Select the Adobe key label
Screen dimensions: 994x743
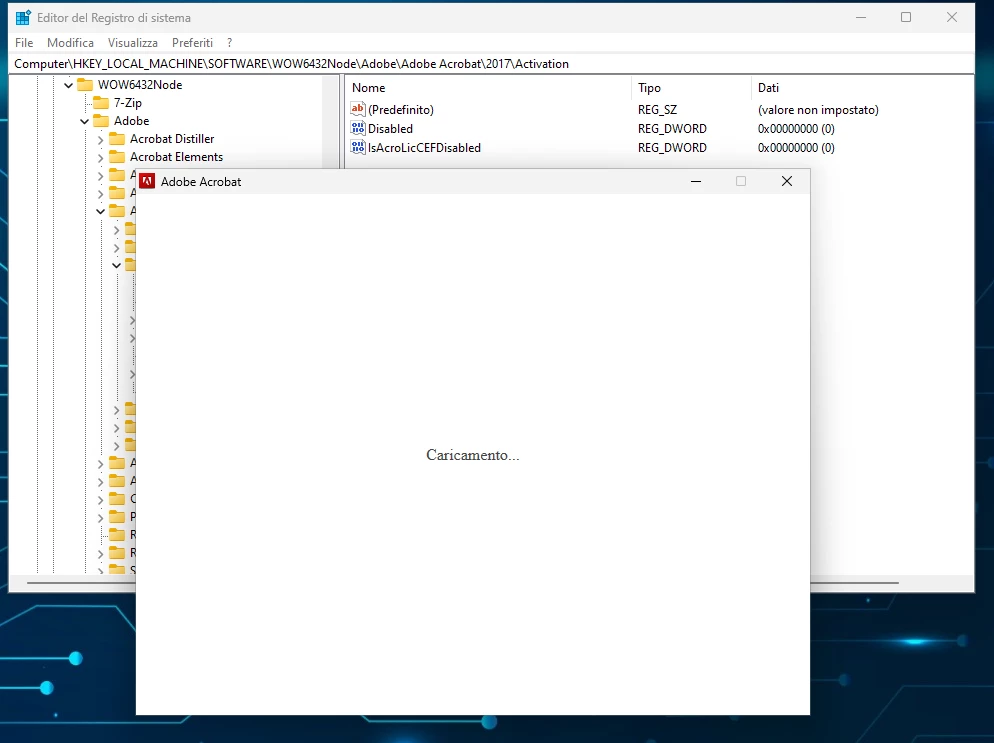point(131,120)
